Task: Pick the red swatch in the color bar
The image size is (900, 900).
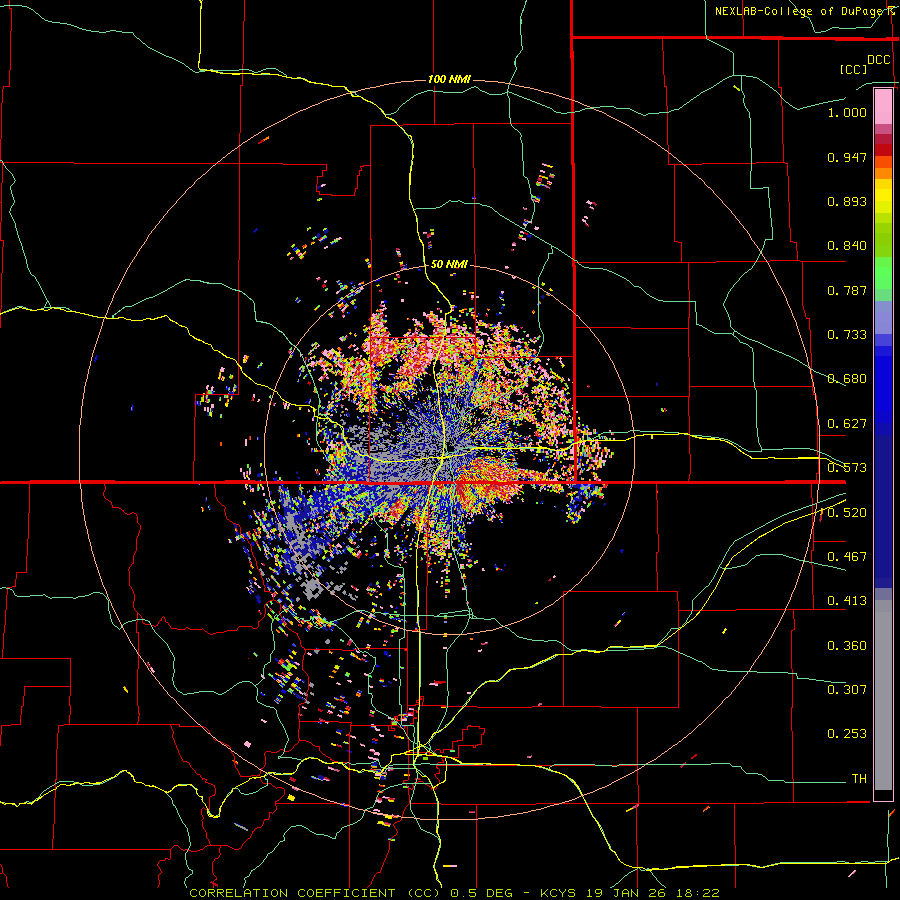Action: click(883, 150)
